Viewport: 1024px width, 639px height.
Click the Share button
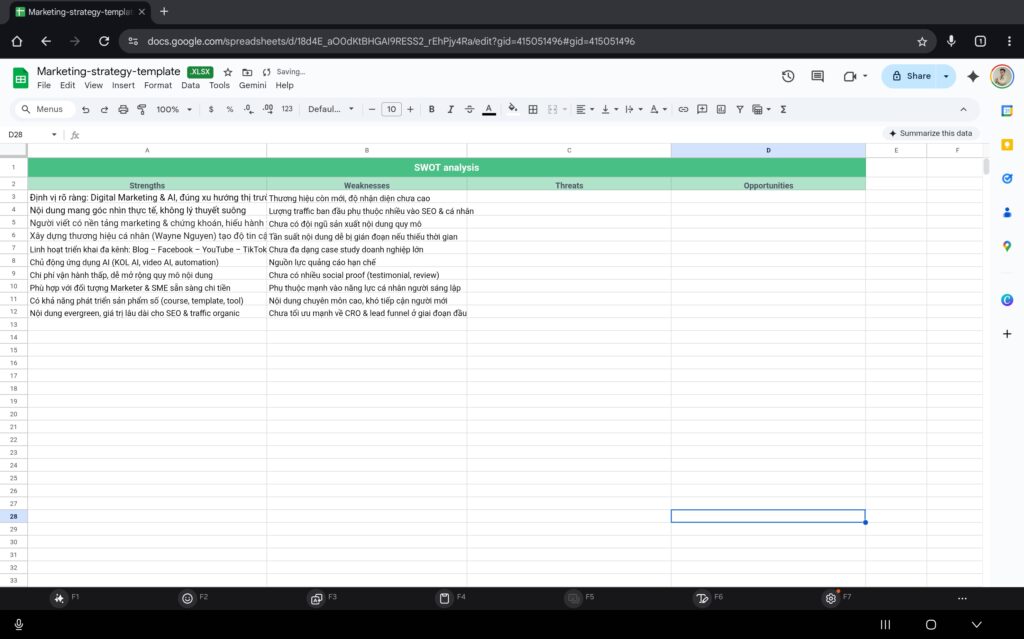(911, 76)
